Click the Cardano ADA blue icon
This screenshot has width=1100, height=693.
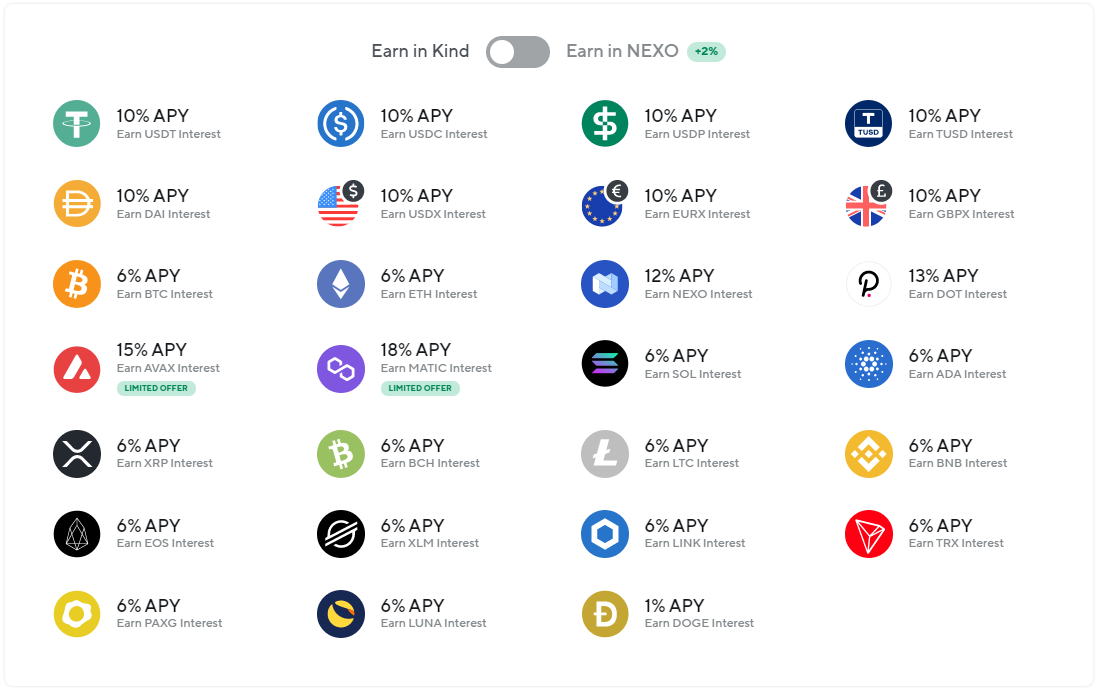pos(868,363)
